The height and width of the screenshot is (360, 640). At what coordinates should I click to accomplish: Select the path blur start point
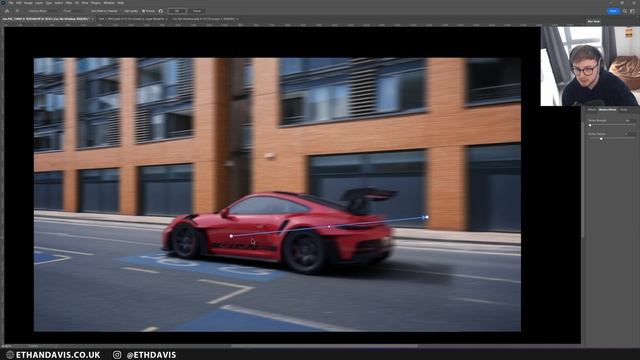(x=231, y=236)
